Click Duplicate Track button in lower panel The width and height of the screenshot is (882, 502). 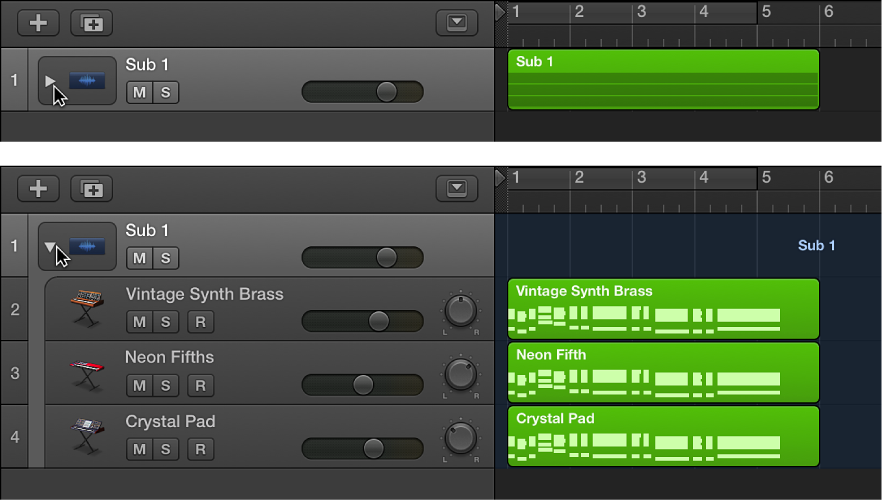(91, 189)
